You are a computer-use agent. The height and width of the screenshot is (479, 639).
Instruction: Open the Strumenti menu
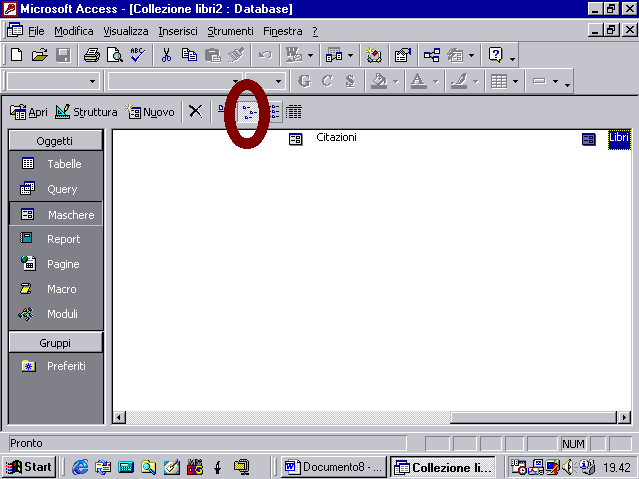pyautogui.click(x=230, y=31)
